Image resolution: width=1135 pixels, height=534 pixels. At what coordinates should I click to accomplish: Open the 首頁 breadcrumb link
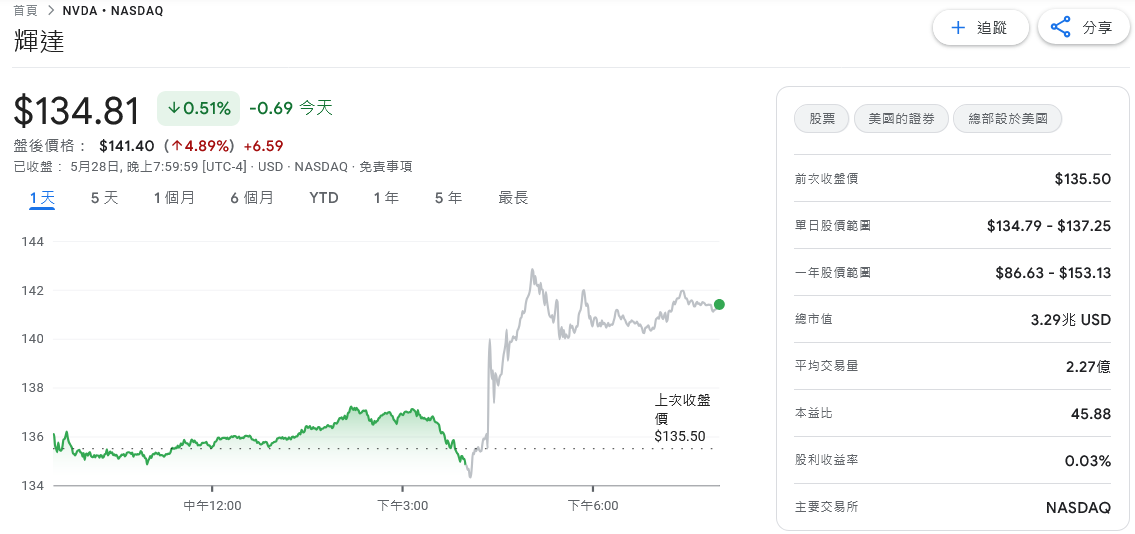(x=25, y=11)
